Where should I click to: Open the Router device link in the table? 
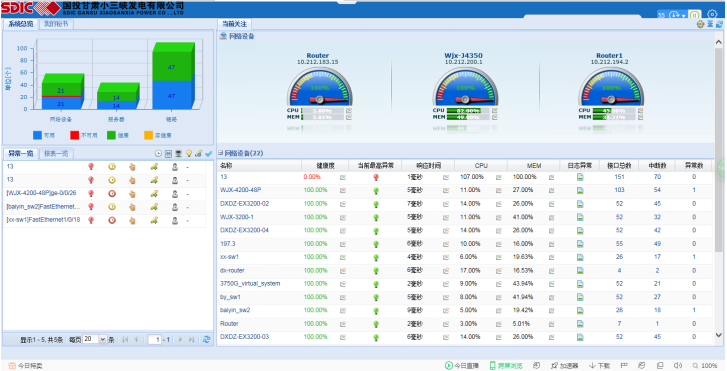[x=229, y=324]
